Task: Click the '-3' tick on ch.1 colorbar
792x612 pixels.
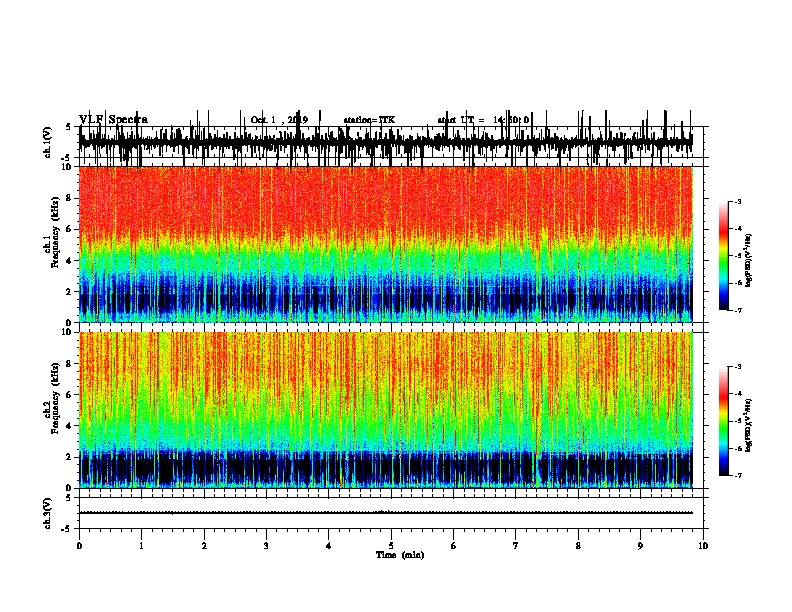Action: point(737,202)
